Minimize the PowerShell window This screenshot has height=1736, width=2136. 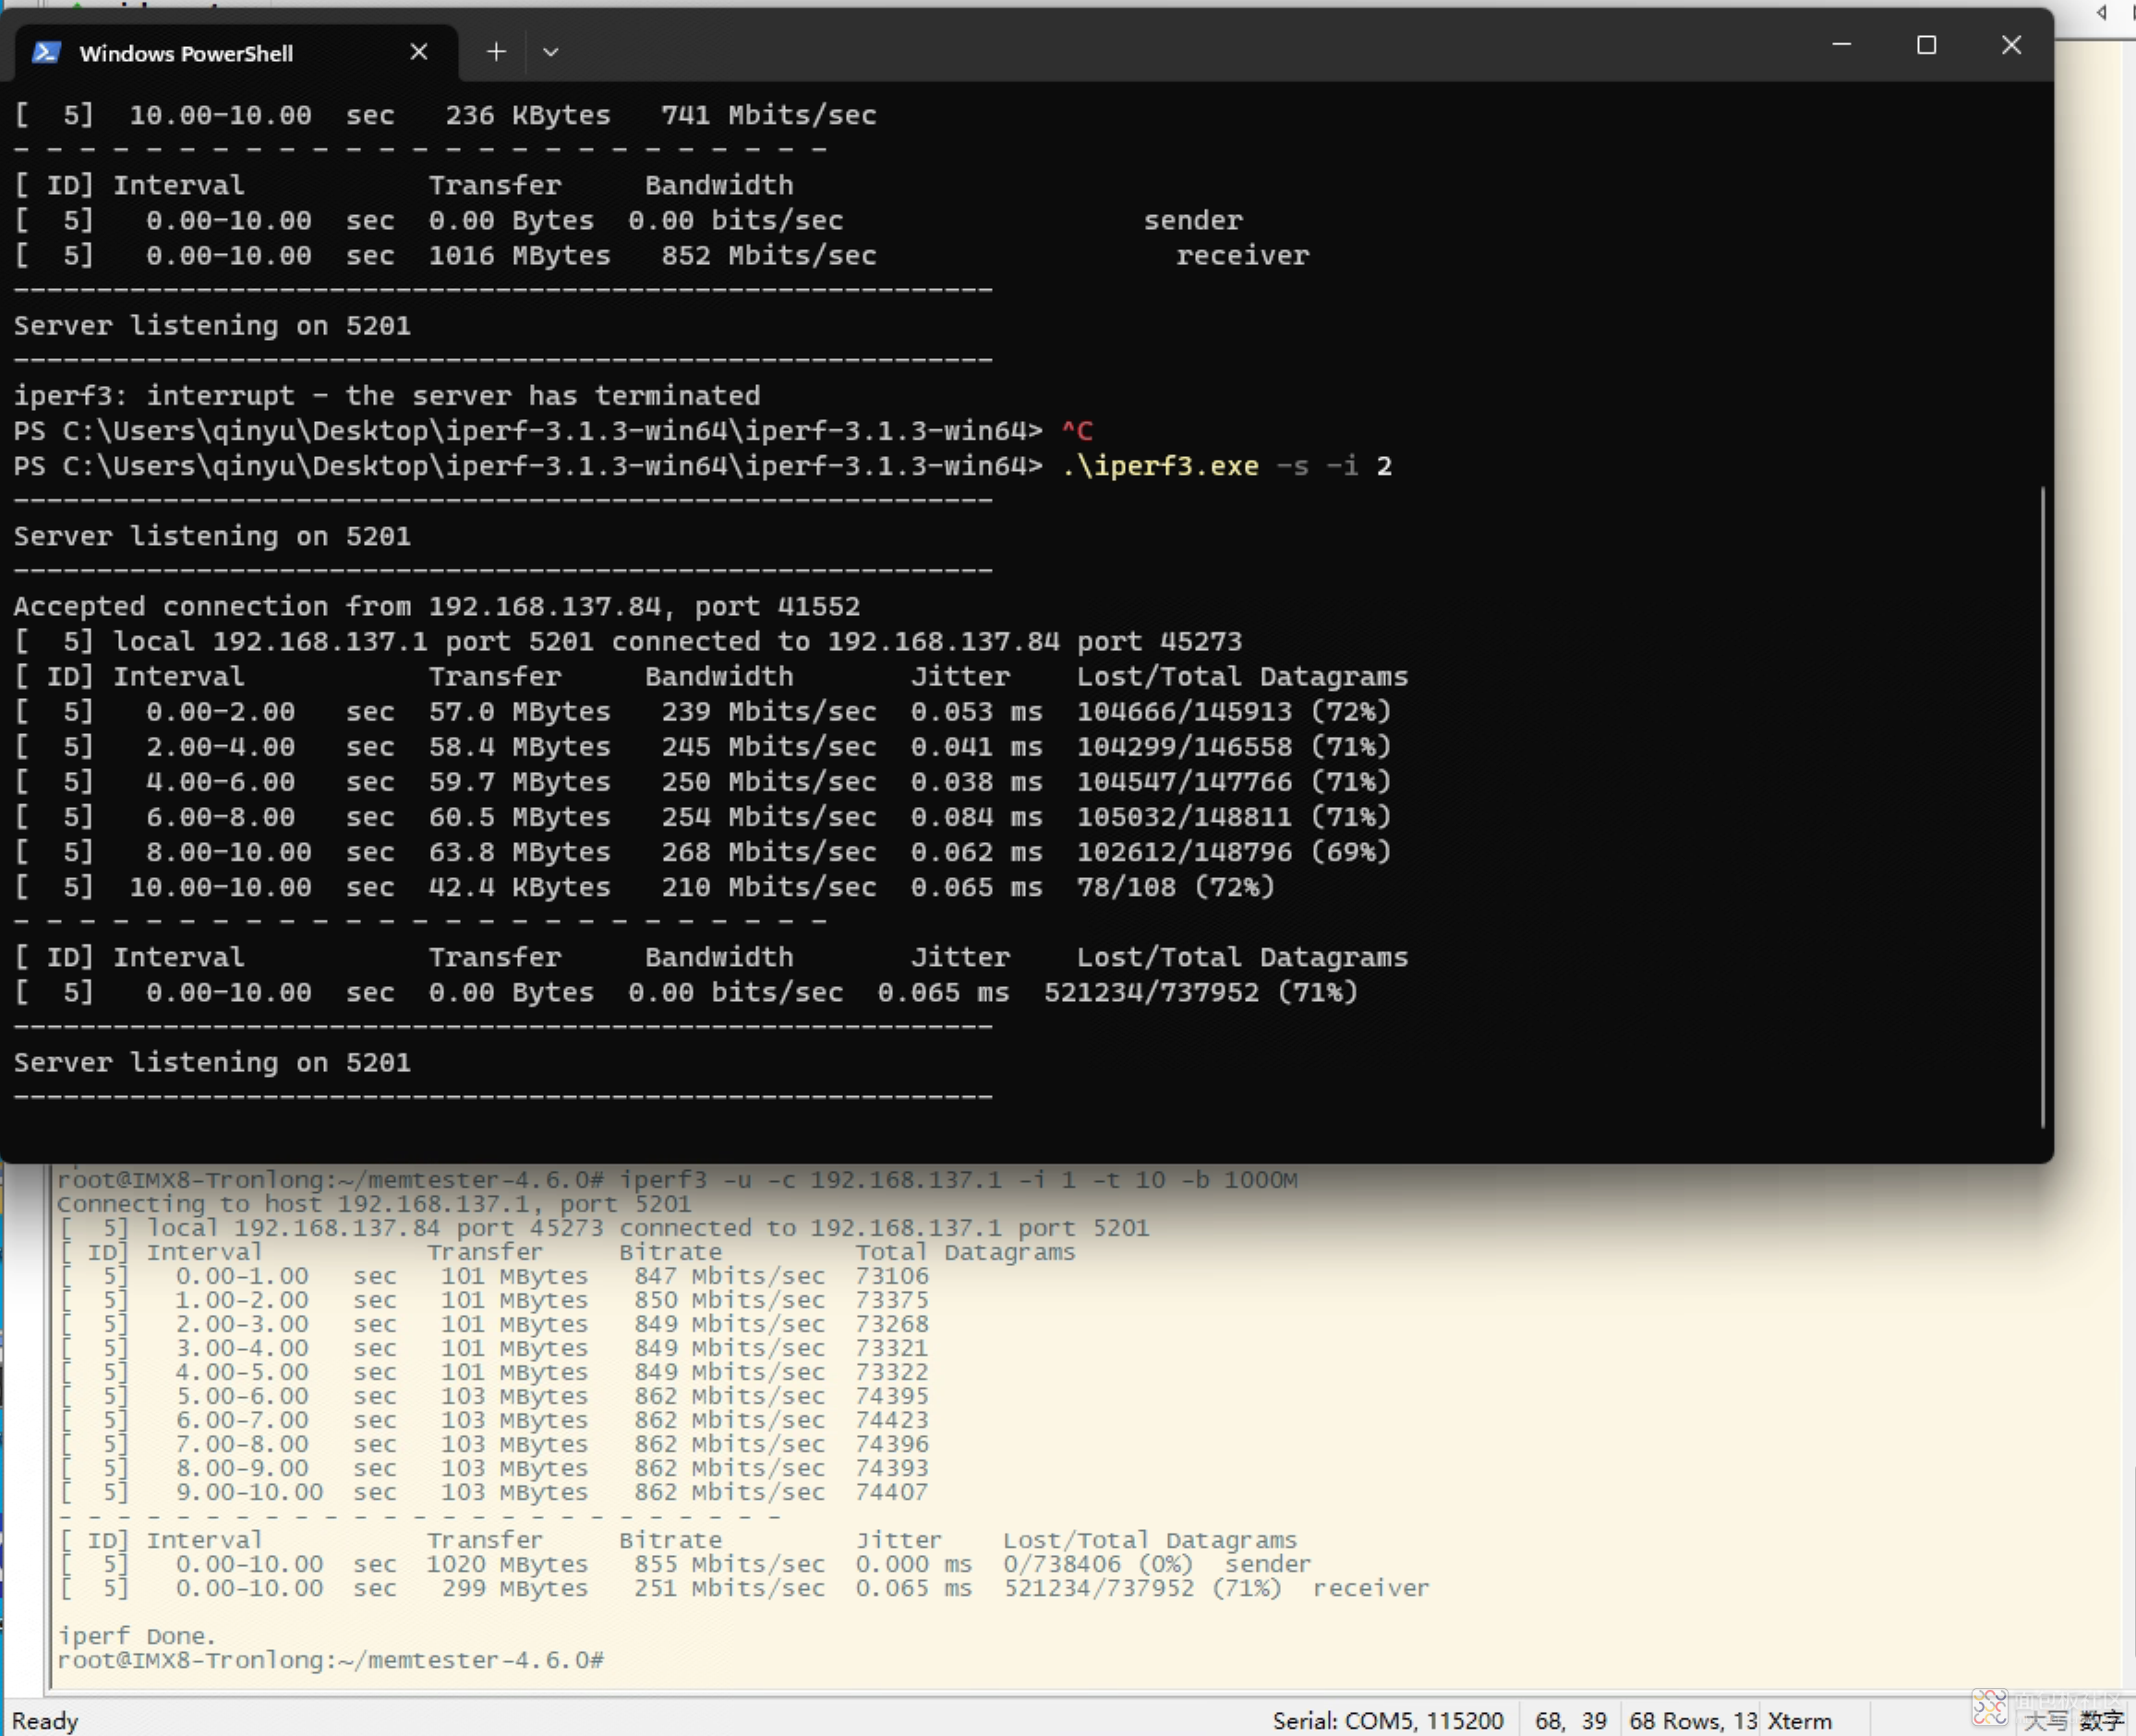click(x=1842, y=45)
